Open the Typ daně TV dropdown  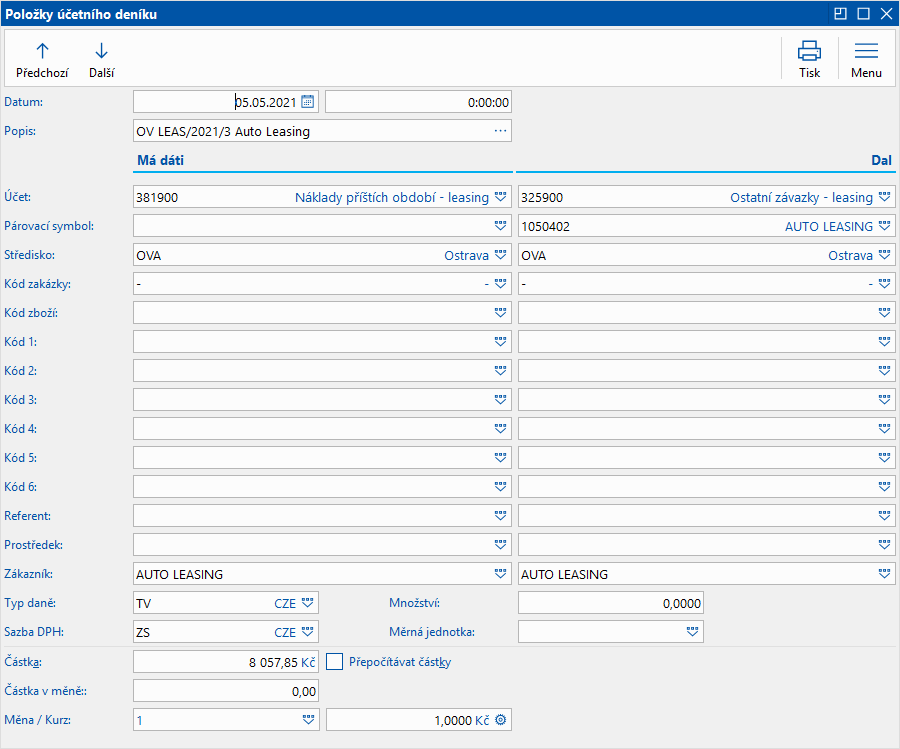[308, 603]
